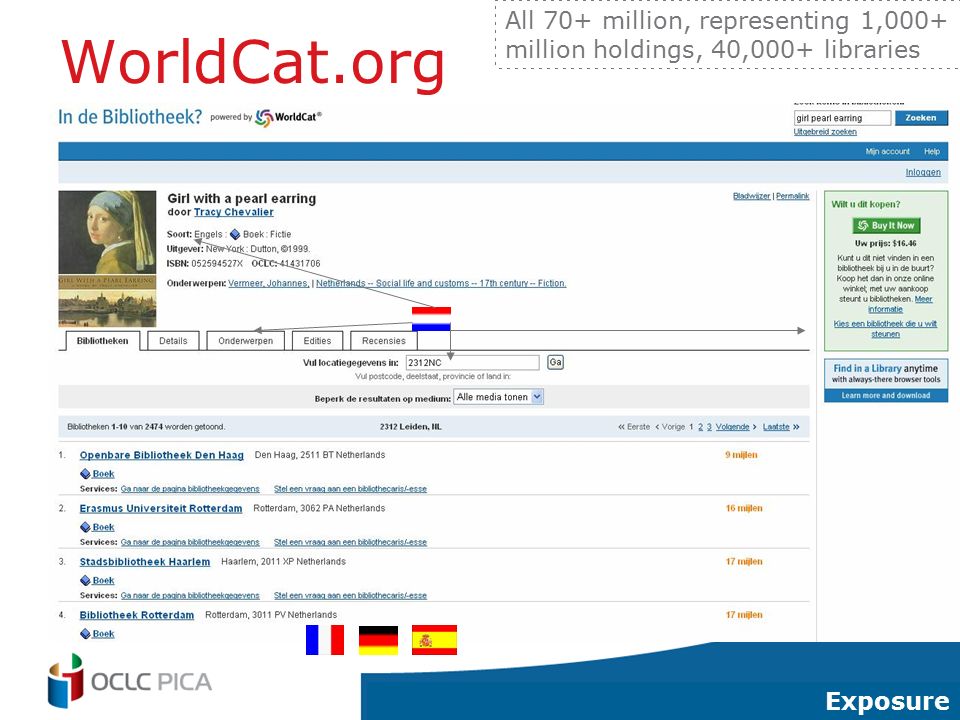Click Learn more and download banner
Image resolution: width=960 pixels, height=720 pixels.
pos(886,396)
